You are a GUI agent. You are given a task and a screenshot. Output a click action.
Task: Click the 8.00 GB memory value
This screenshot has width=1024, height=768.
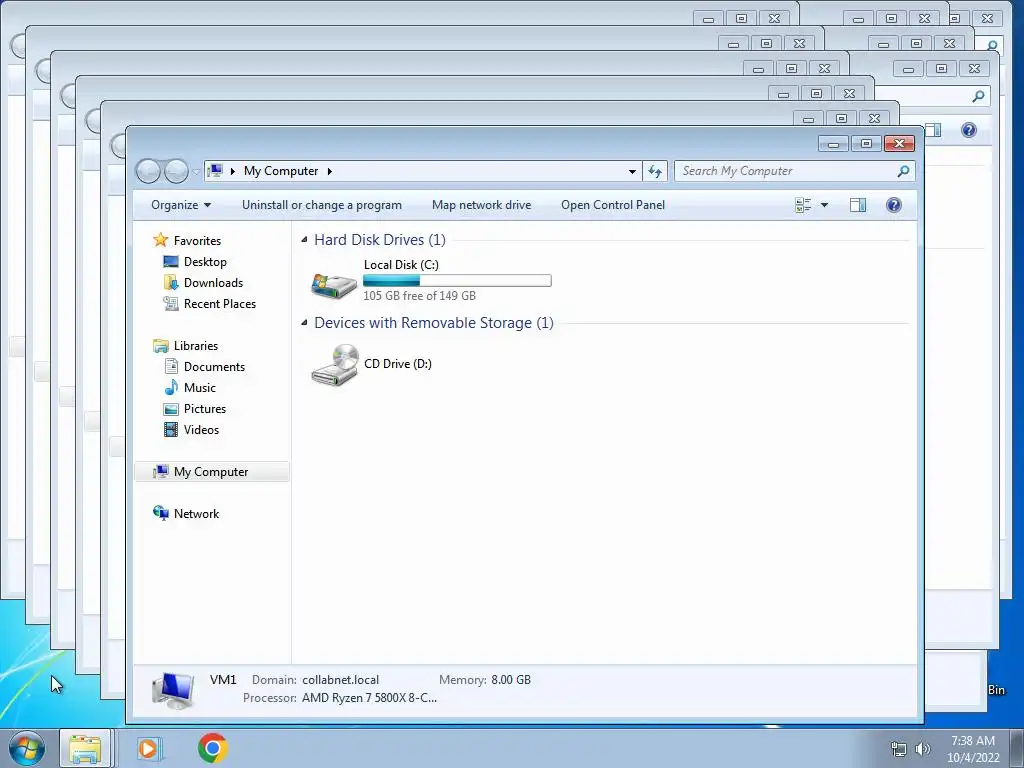click(x=511, y=680)
